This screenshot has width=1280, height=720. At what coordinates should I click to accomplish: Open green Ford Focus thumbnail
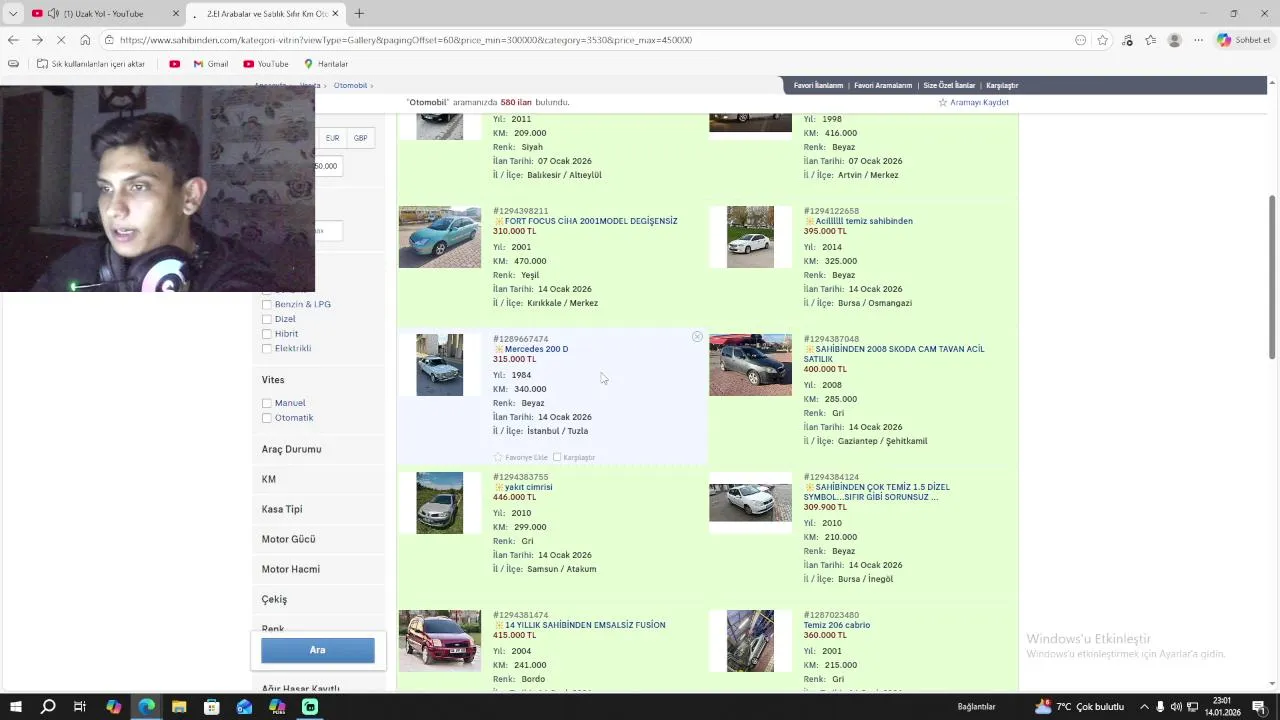[440, 237]
